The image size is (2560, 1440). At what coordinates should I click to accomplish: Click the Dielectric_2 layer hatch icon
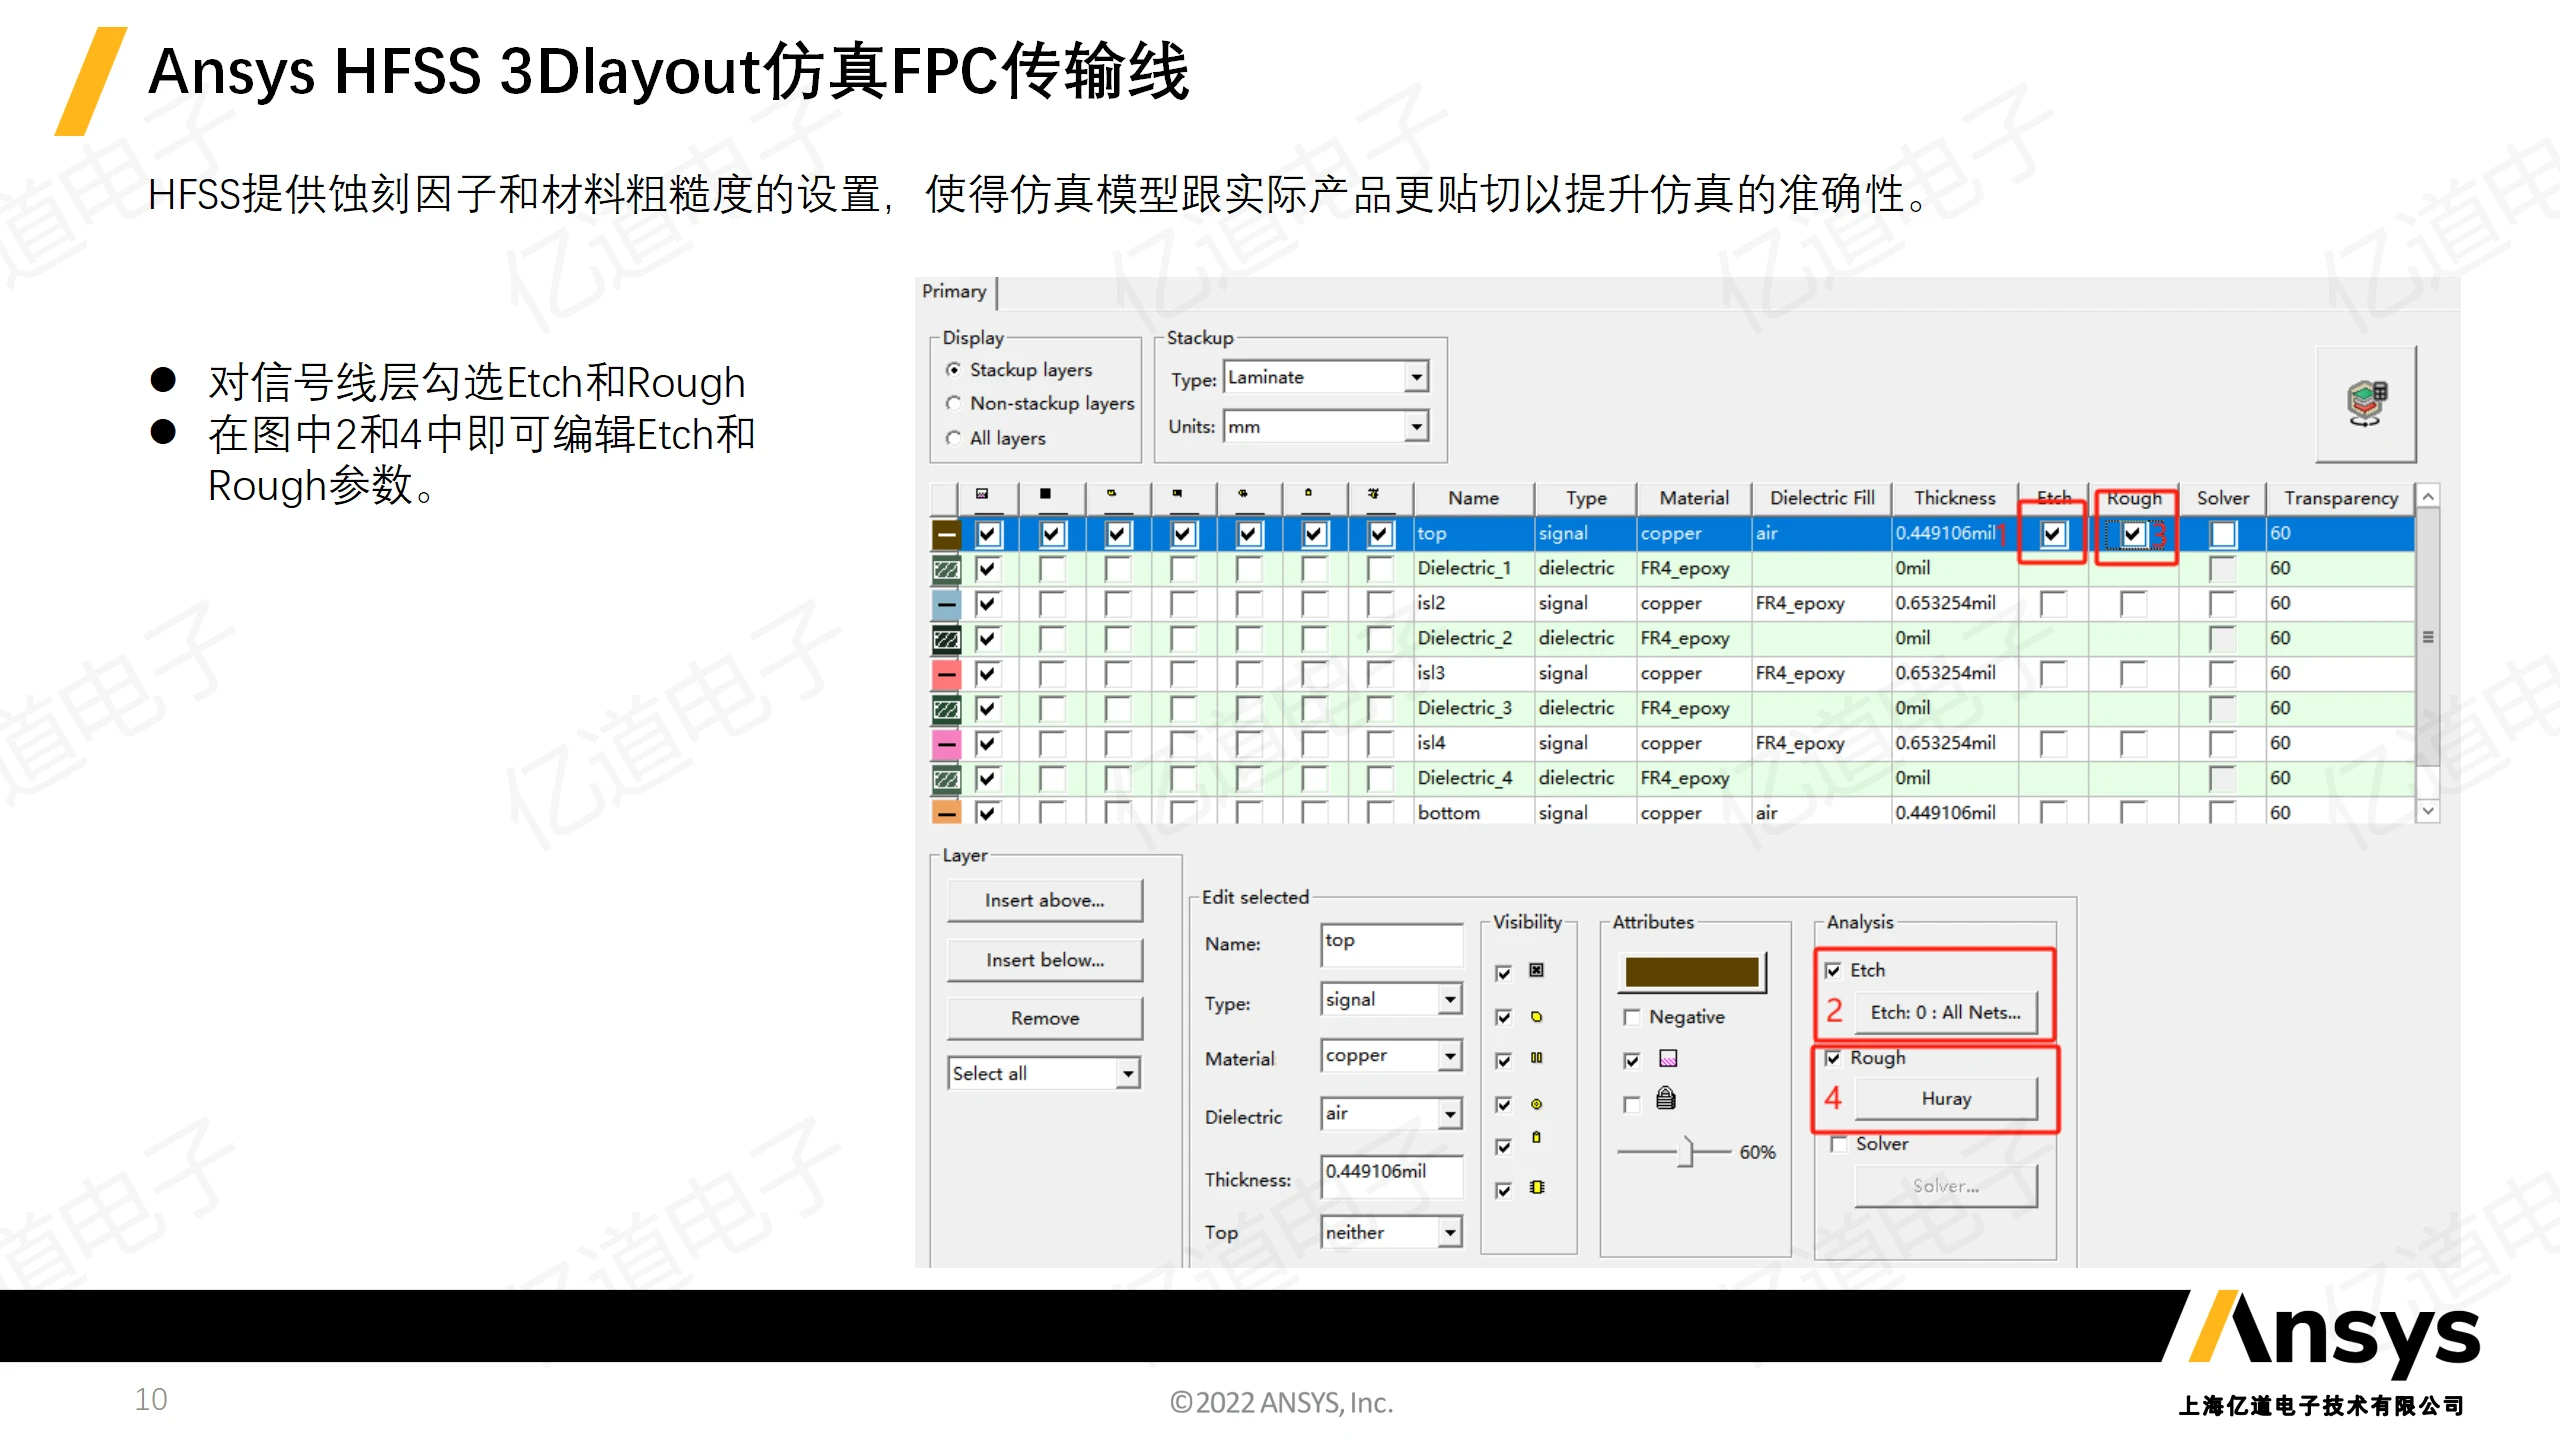pyautogui.click(x=946, y=639)
